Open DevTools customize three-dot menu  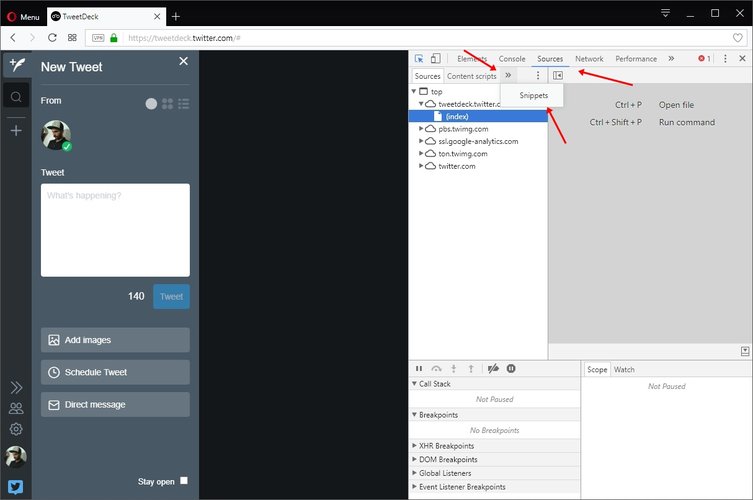[x=725, y=59]
